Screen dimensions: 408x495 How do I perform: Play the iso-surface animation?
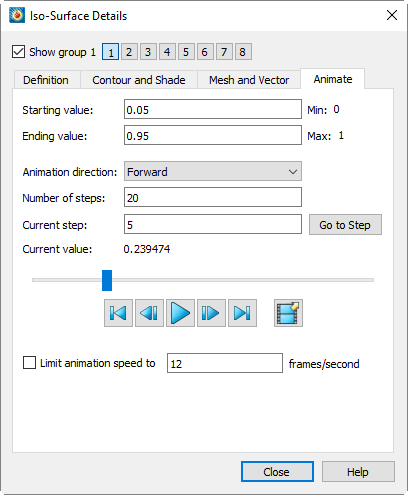180,313
